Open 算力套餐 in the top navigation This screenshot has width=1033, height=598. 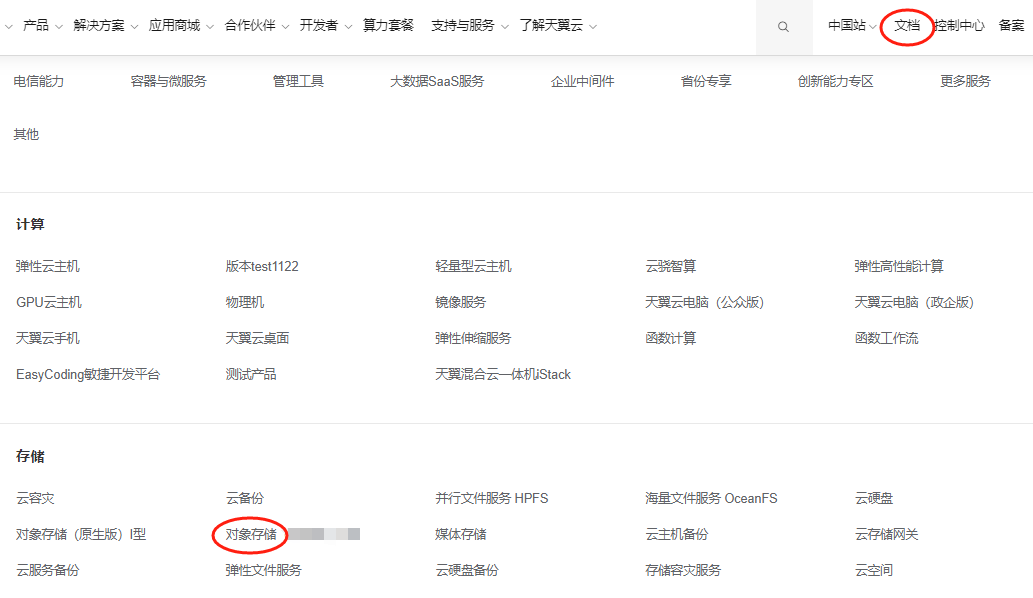388,26
